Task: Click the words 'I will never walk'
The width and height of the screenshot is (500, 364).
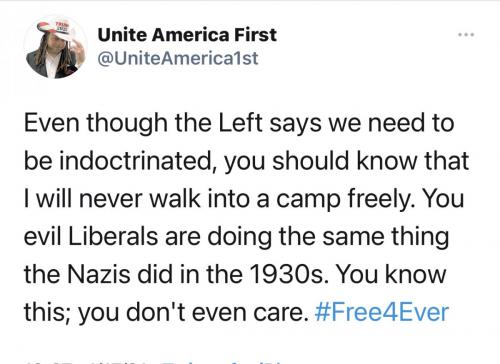Action: click(112, 199)
